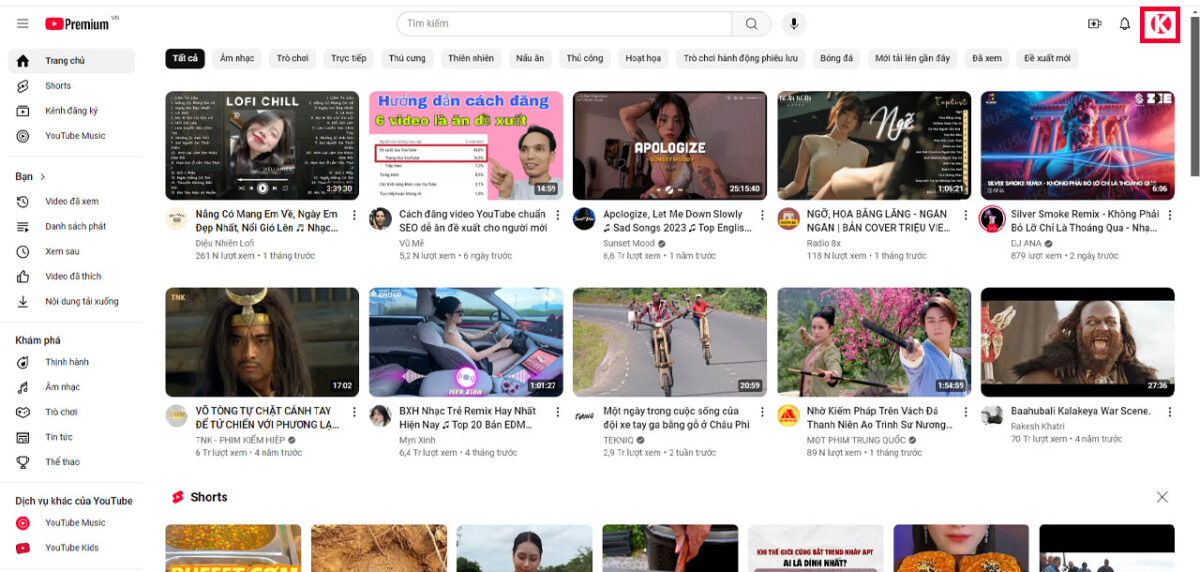Play the APOLOGIZE video thumbnail

[670, 146]
